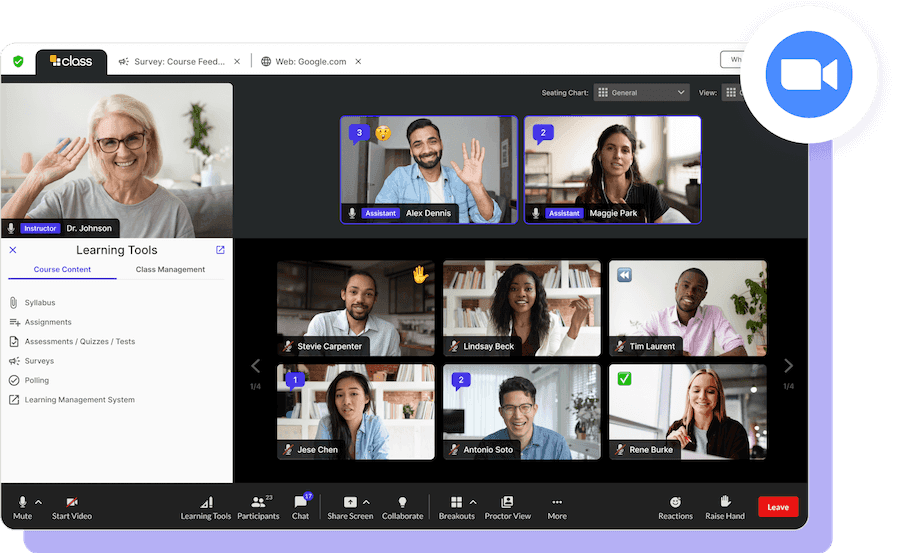Toggle Alex Dennis's microphone icon

[352, 213]
